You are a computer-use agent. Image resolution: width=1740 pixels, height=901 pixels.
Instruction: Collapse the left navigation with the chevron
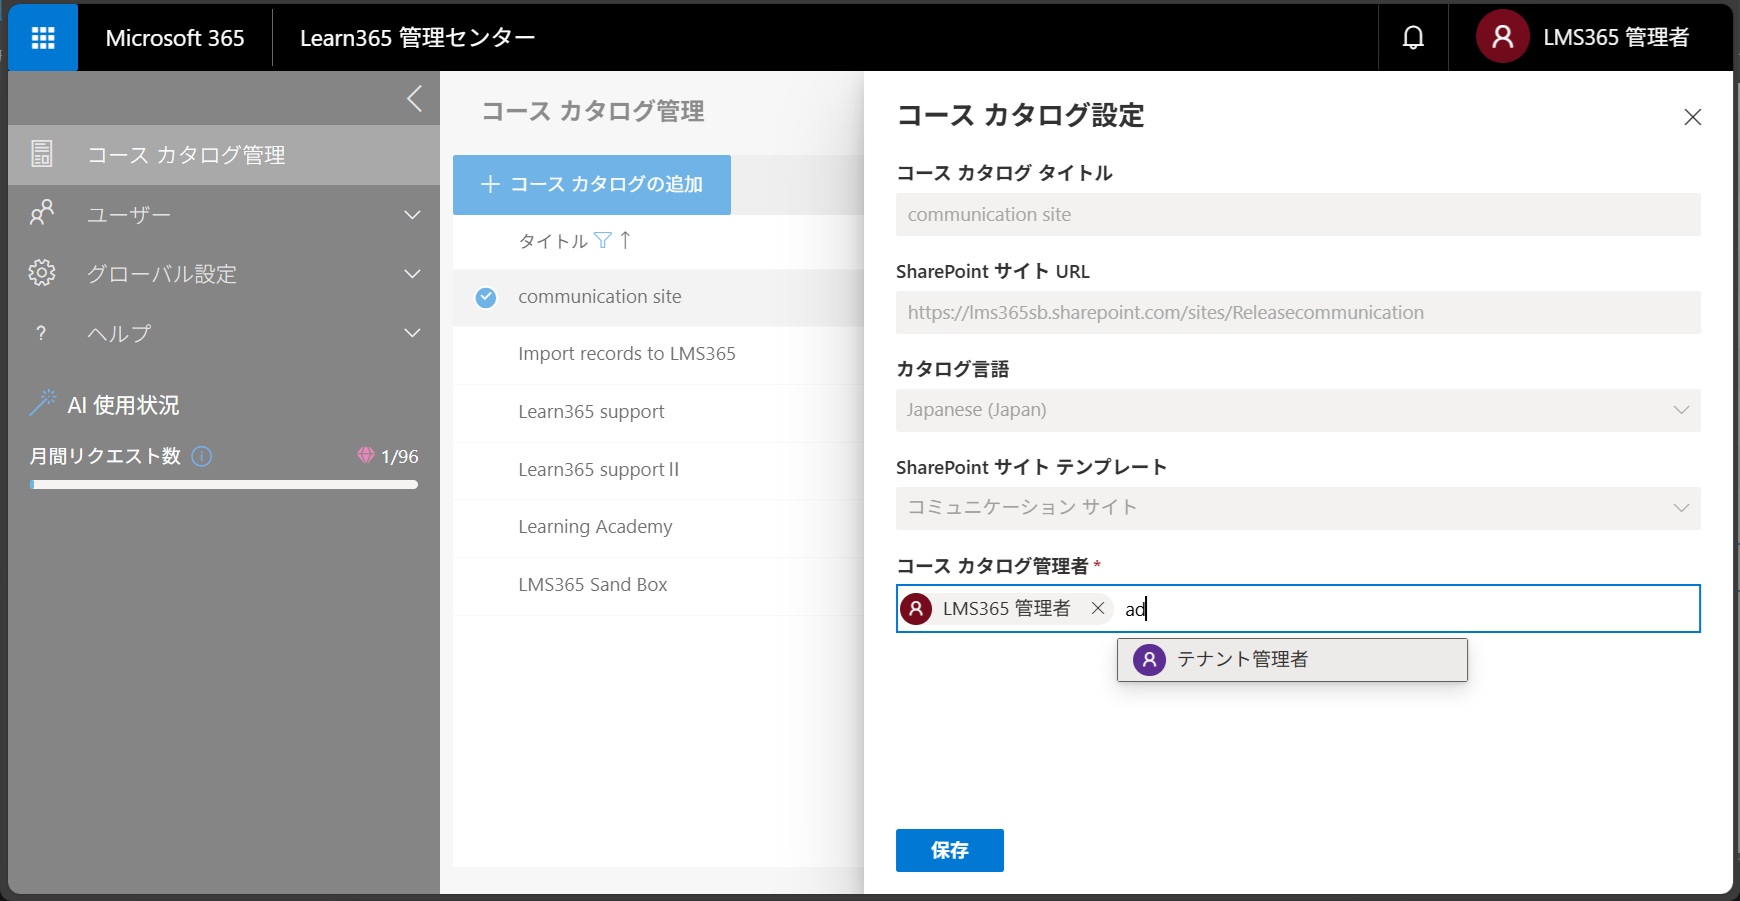415,98
